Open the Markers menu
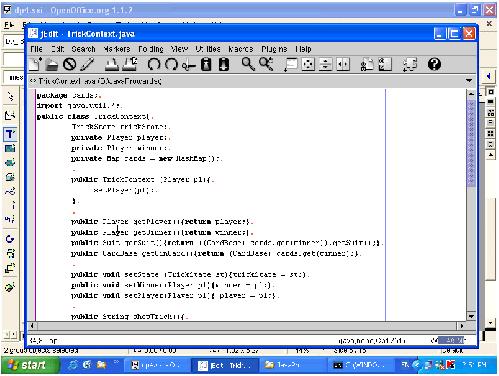 [x=117, y=49]
